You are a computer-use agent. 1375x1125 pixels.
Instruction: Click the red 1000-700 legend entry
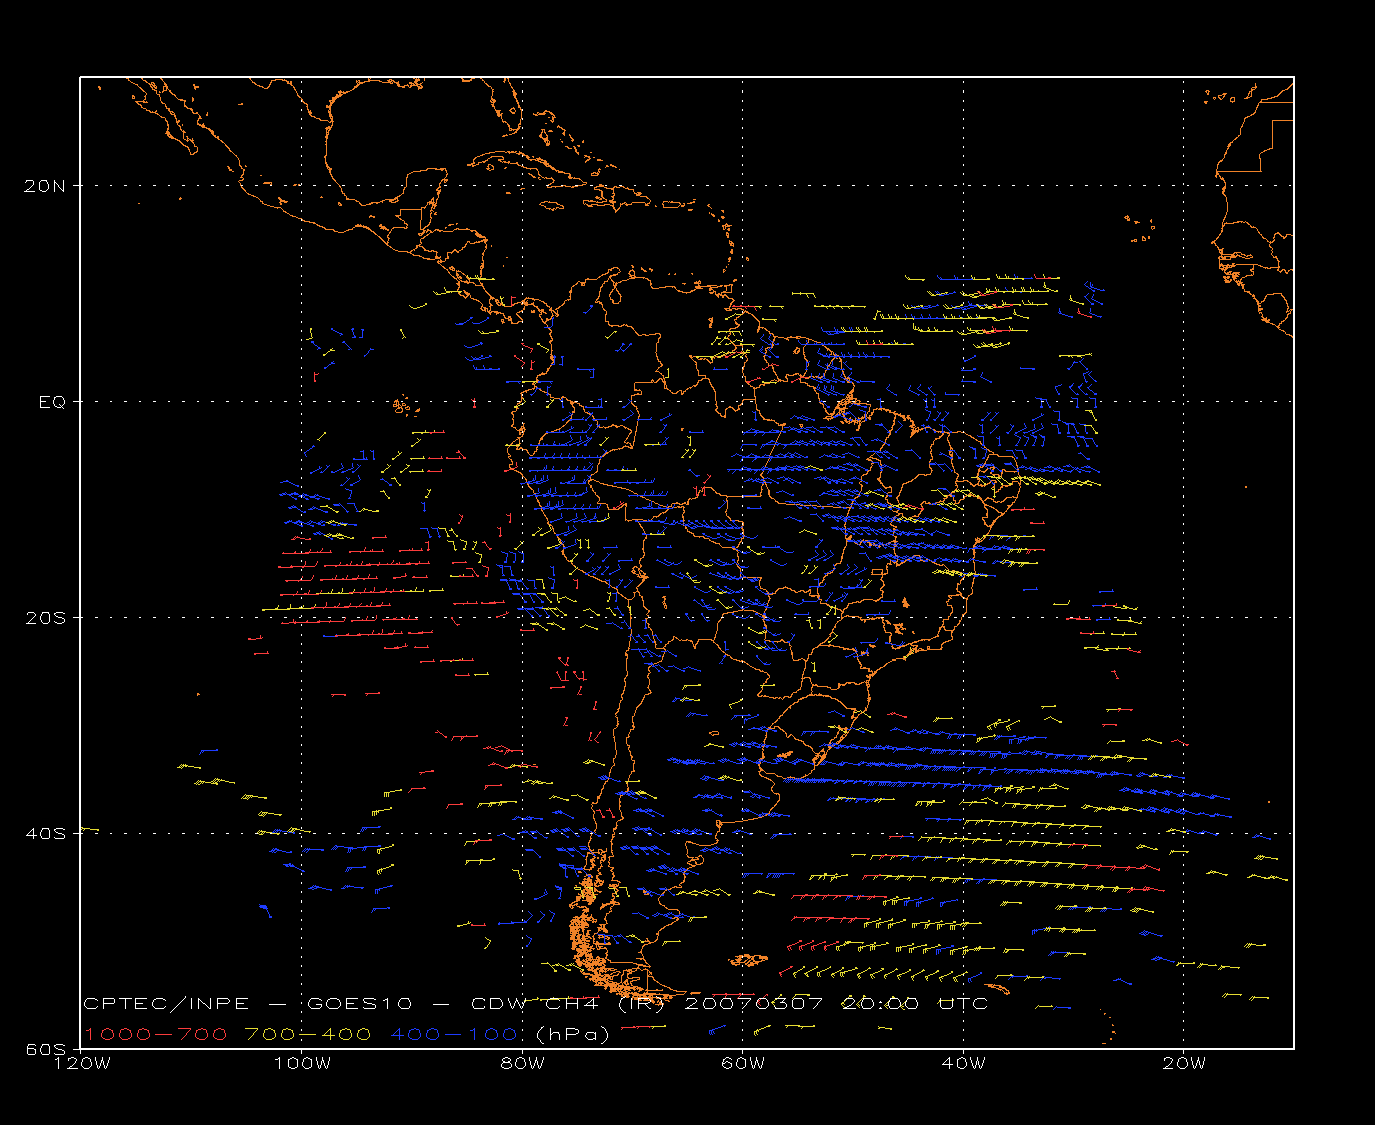(156, 1034)
